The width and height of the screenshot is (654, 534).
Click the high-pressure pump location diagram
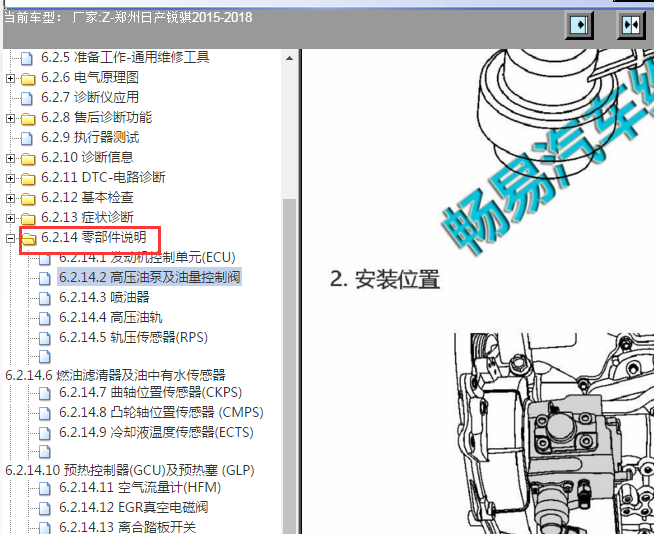(554, 433)
